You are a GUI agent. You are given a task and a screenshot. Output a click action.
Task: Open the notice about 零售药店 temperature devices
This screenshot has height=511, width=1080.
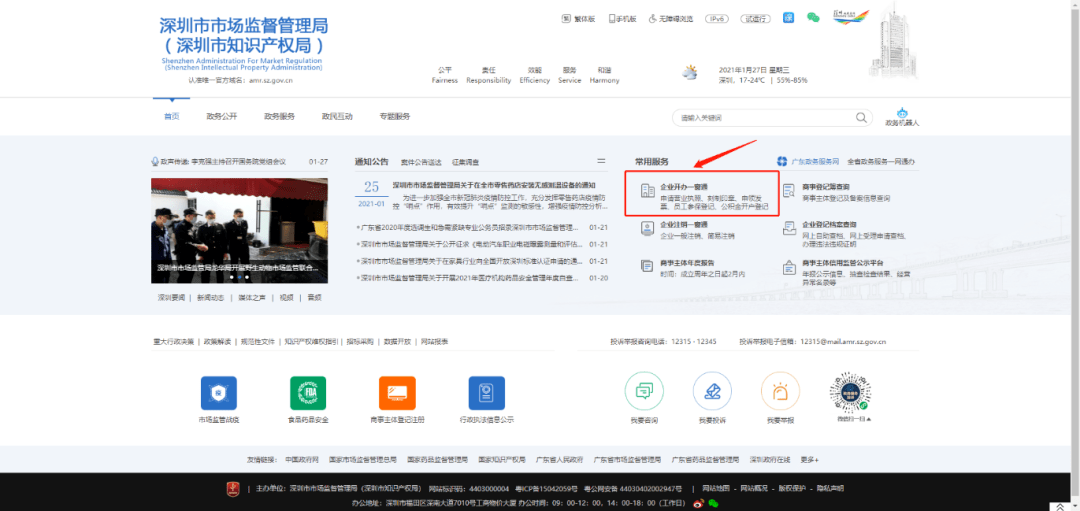point(494,185)
